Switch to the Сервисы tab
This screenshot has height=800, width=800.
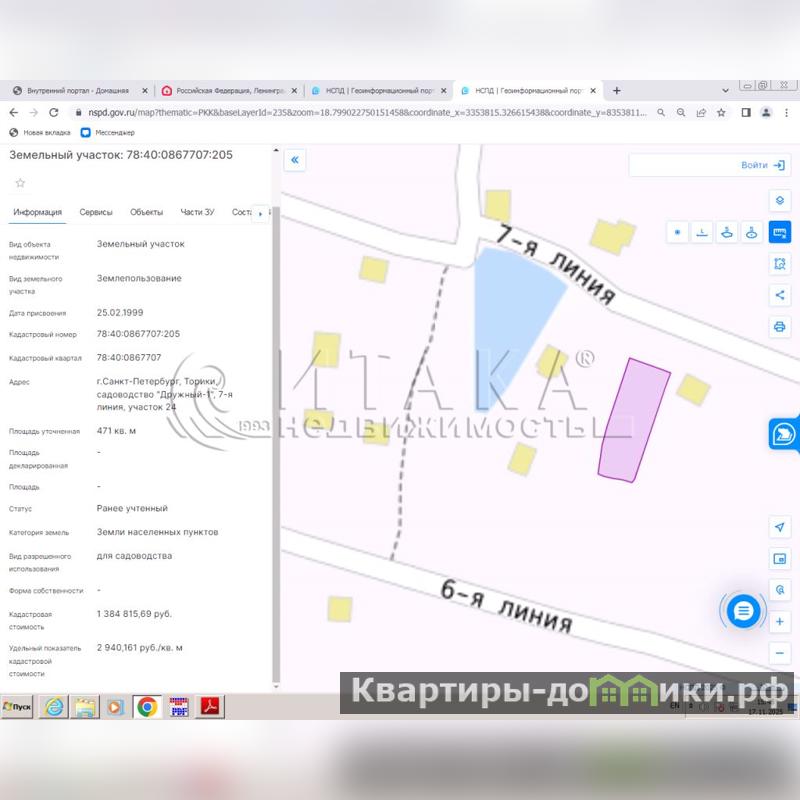pyautogui.click(x=96, y=212)
